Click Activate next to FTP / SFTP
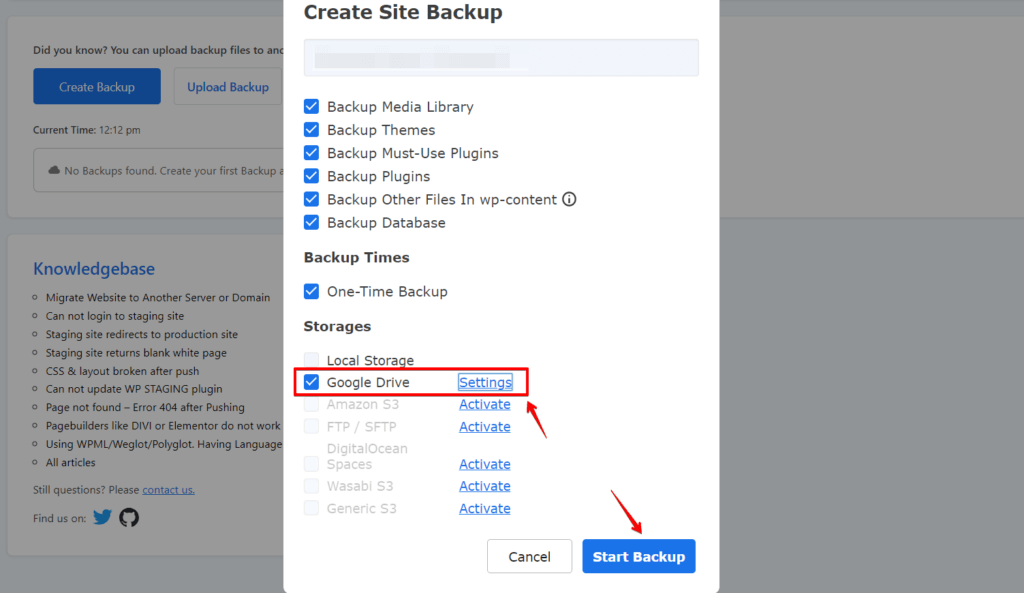 pos(485,427)
